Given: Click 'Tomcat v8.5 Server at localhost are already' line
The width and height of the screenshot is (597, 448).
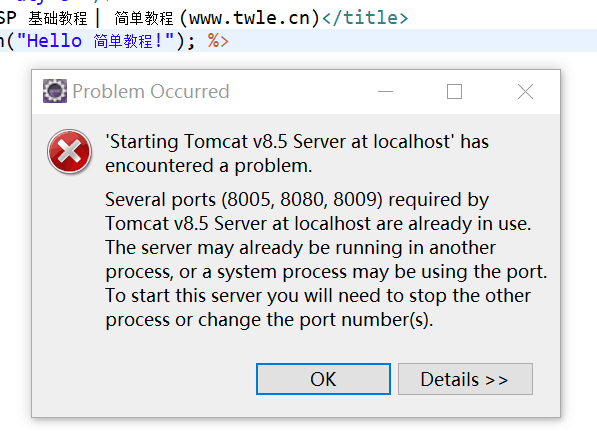Looking at the screenshot, I should click(x=318, y=223).
